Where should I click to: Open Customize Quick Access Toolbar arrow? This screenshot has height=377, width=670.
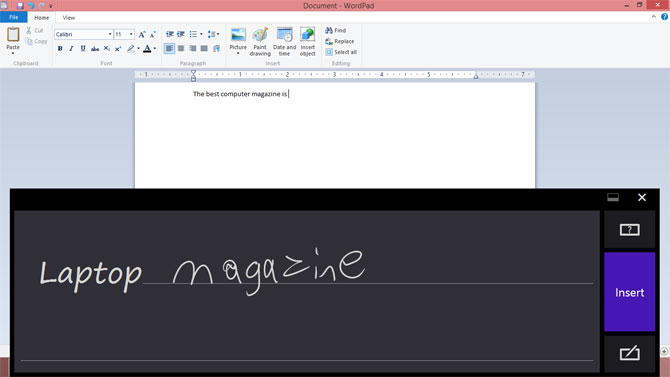click(50, 6)
